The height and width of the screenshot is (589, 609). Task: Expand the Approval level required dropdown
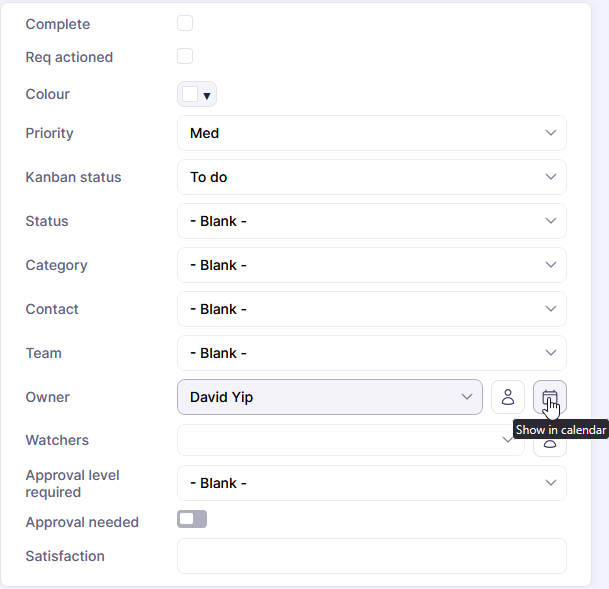[371, 483]
